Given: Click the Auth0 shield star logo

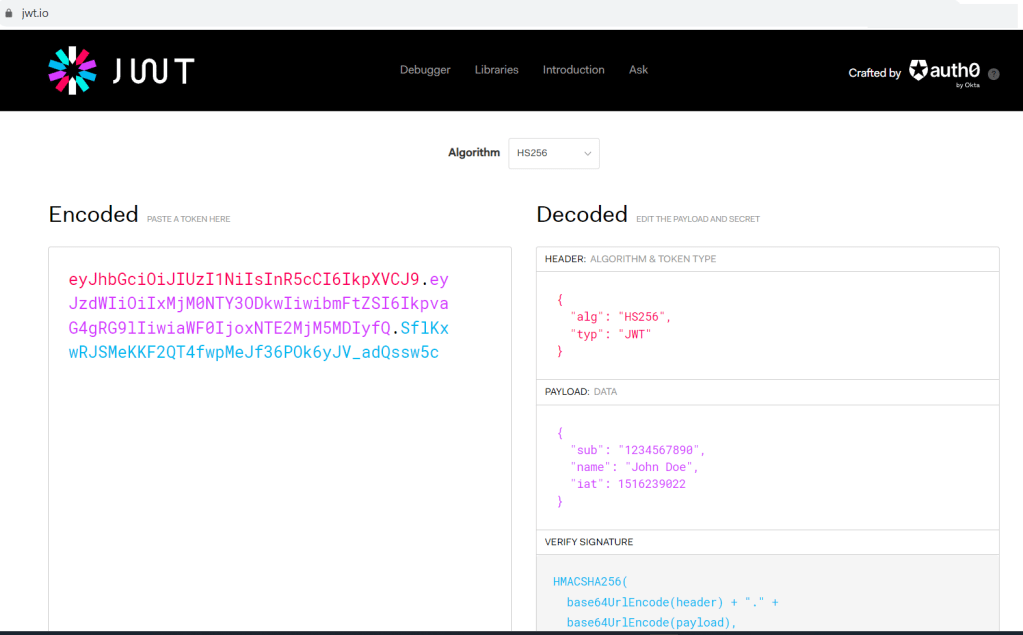Looking at the screenshot, I should (918, 70).
